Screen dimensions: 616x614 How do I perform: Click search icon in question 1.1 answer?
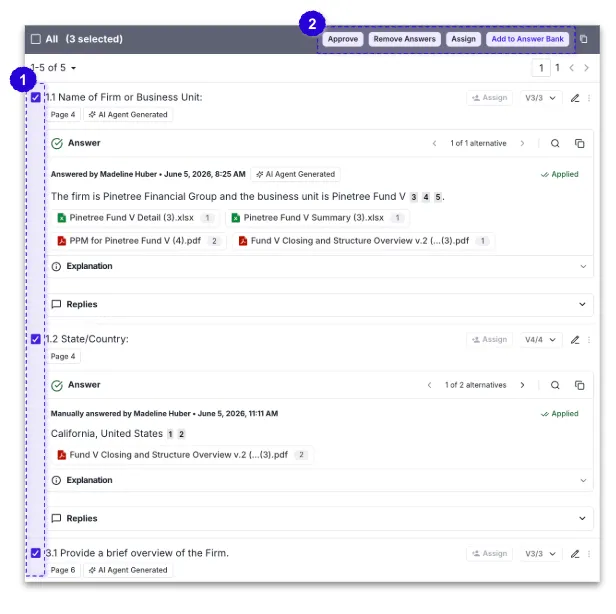(x=555, y=143)
